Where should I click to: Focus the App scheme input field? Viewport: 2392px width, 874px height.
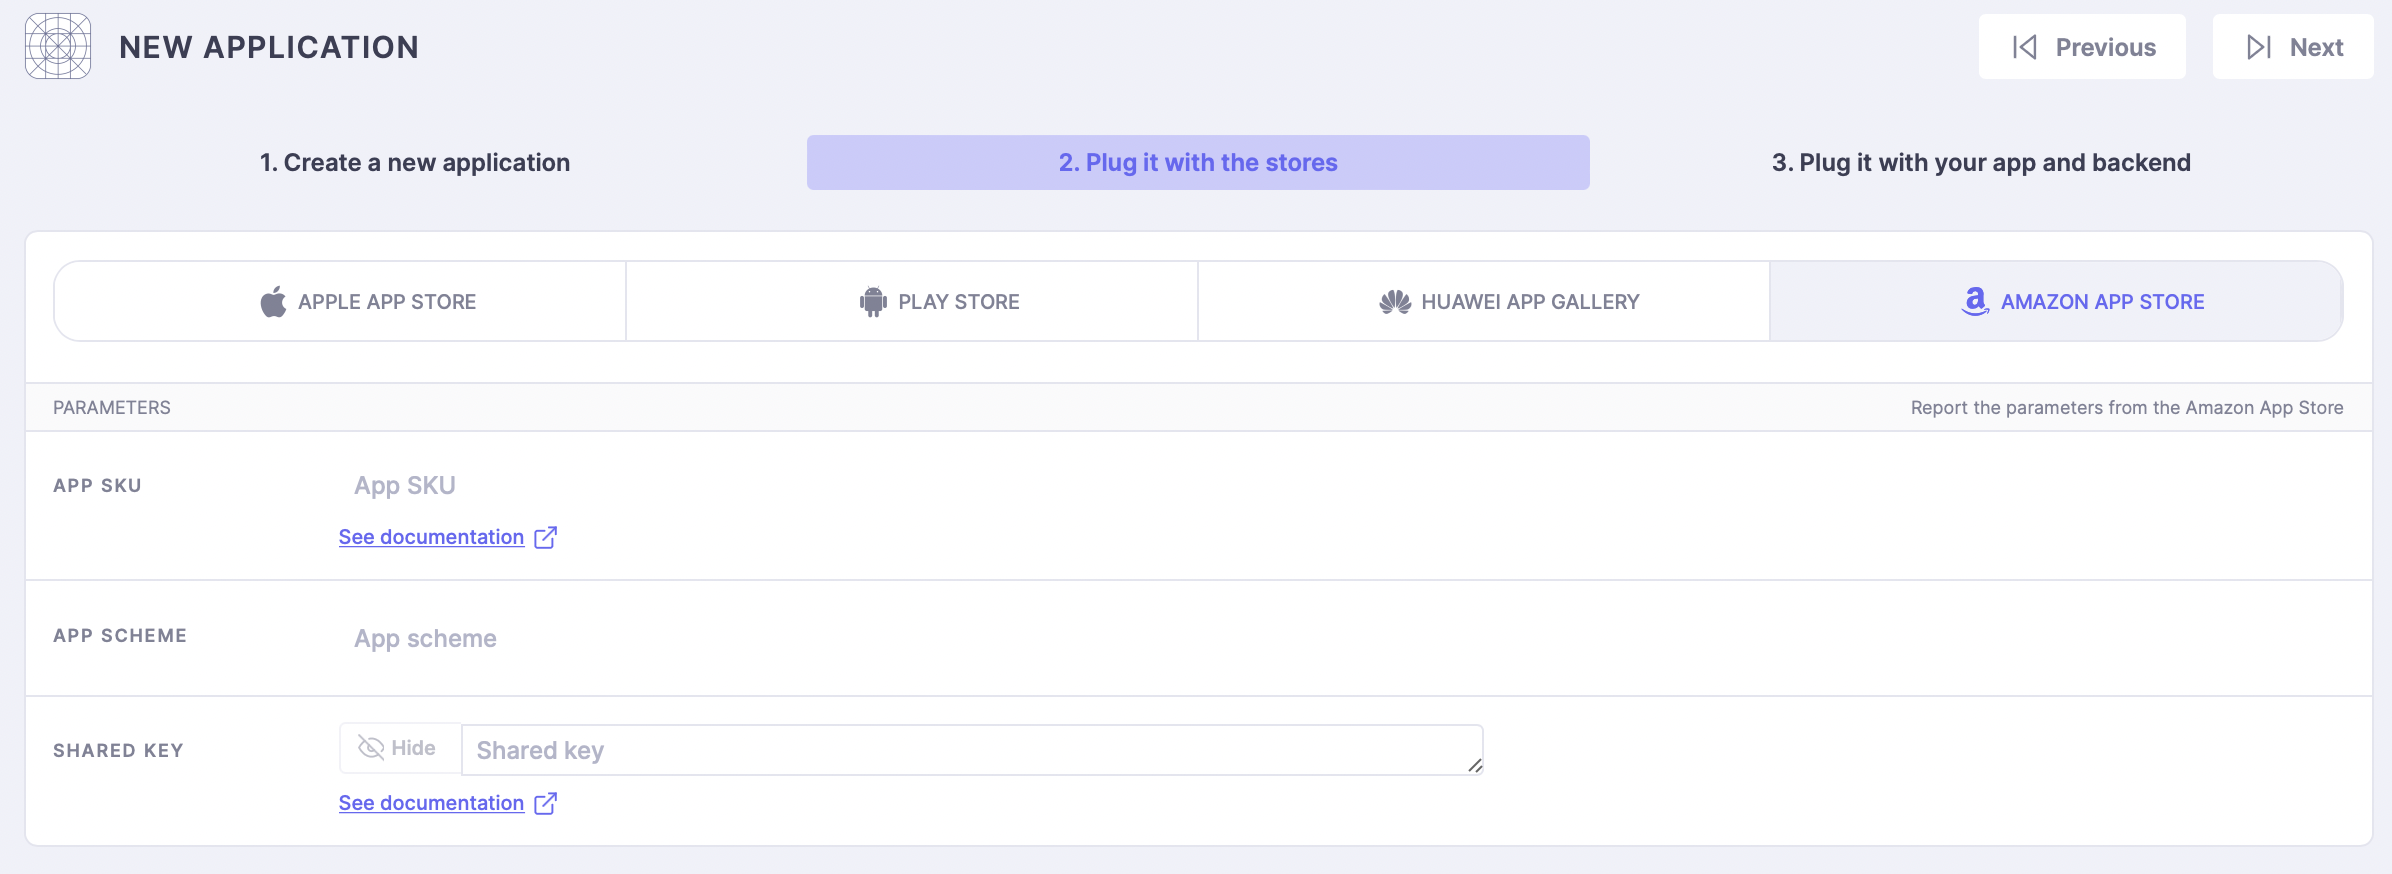910,638
